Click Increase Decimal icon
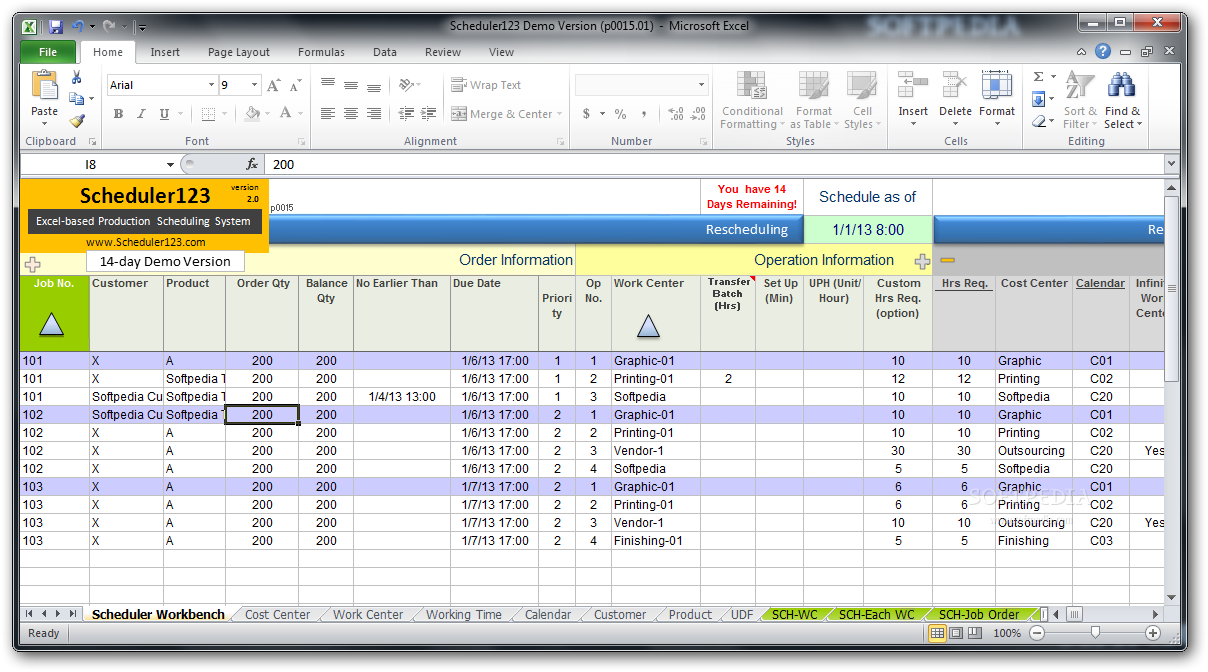Screen dimensions: 1208x672 (676, 114)
